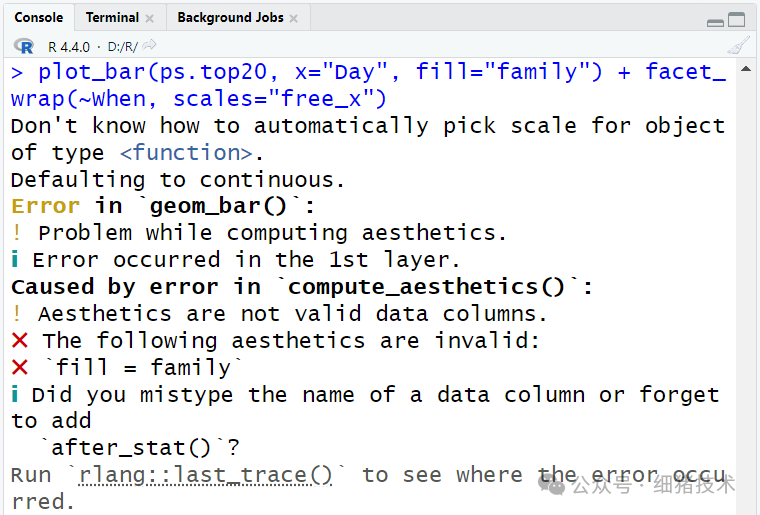Viewport: 760px width, 515px height.
Task: Click the D:/R/ working directory path
Action: point(122,47)
